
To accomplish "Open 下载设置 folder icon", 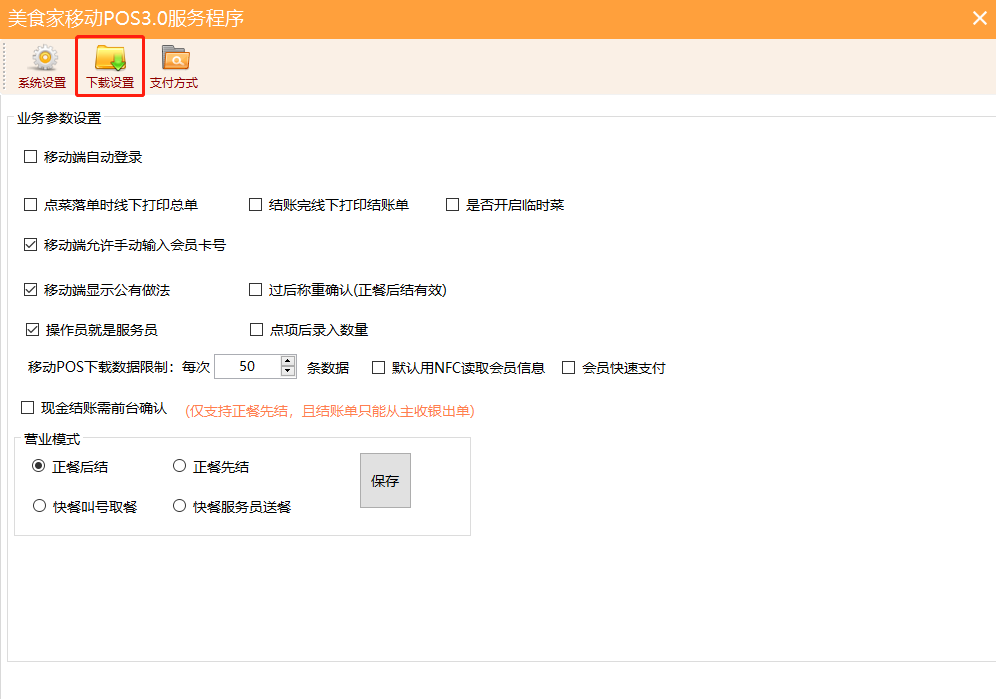I will [110, 66].
